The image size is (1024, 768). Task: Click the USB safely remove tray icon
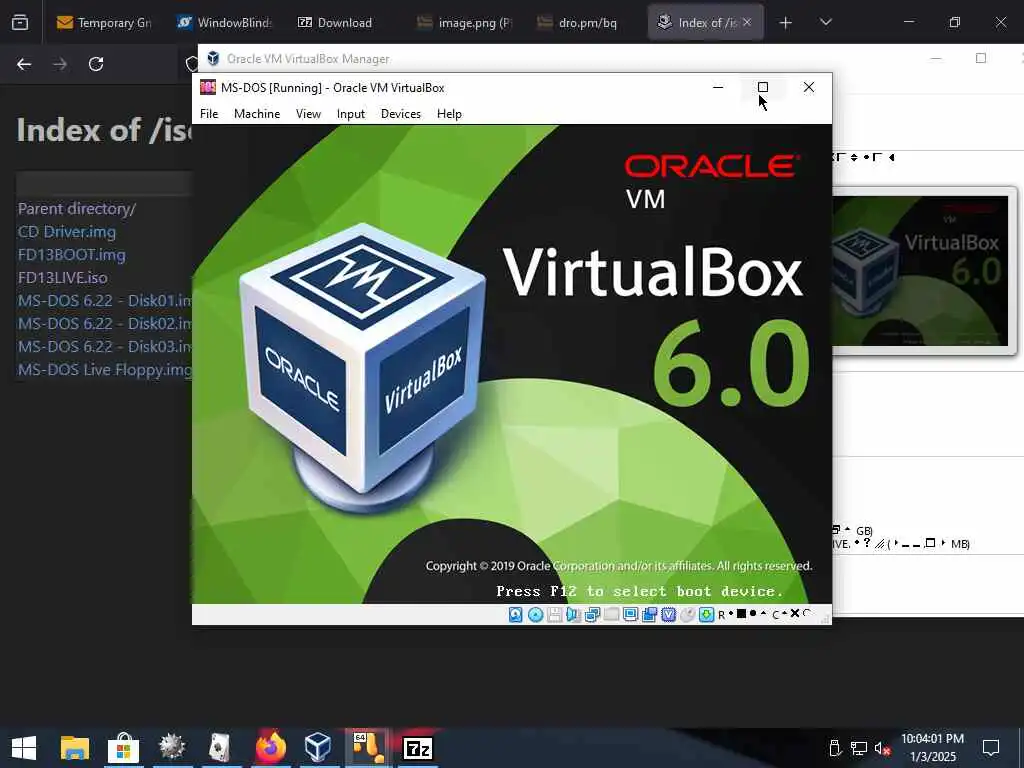click(x=834, y=748)
